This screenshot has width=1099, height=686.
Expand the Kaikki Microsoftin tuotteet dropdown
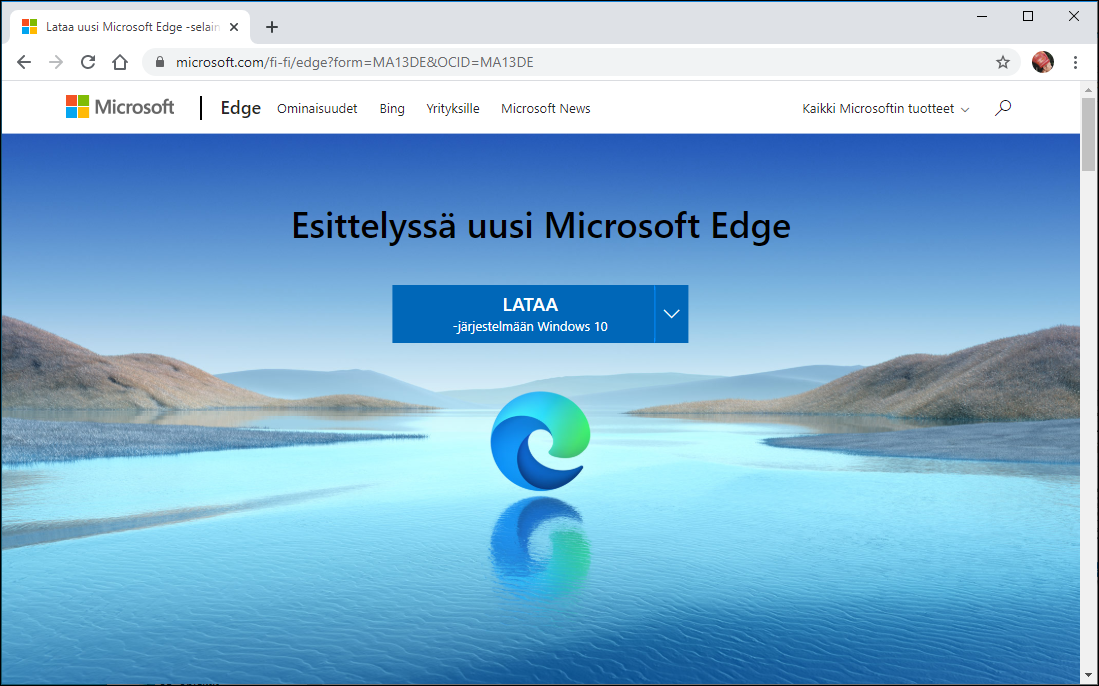pyautogui.click(x=884, y=109)
